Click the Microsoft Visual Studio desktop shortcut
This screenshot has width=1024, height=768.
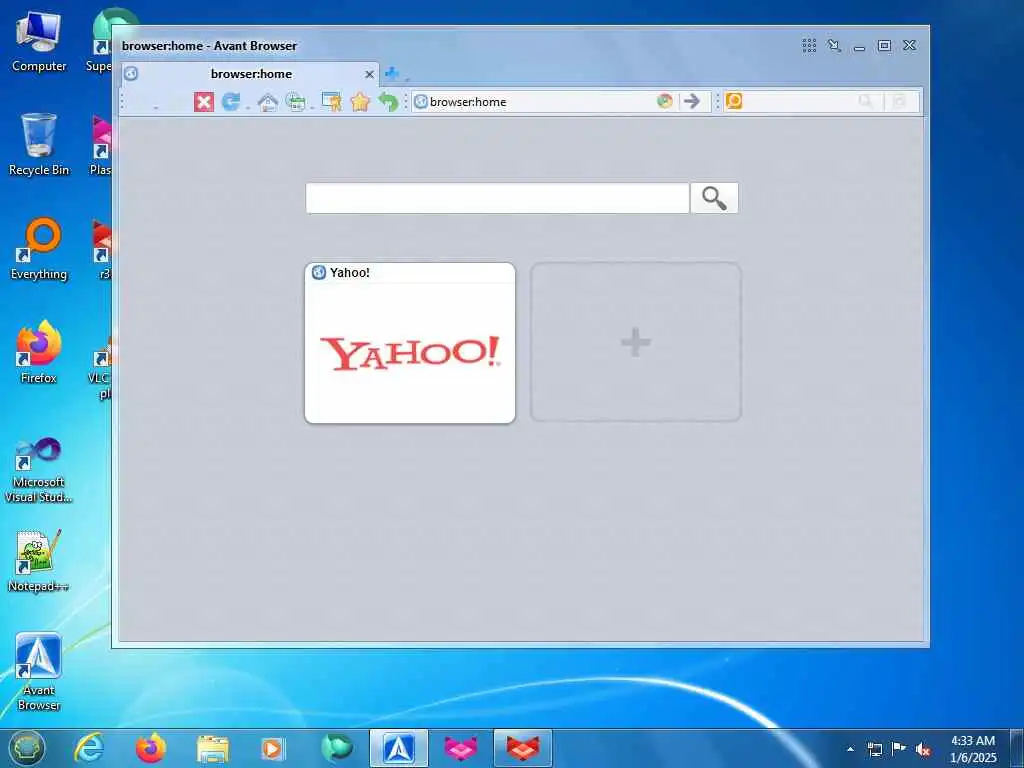point(39,470)
